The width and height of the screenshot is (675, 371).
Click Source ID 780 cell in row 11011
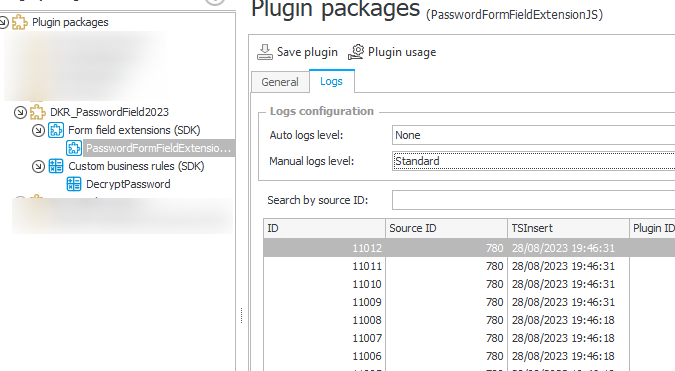[x=446, y=266]
